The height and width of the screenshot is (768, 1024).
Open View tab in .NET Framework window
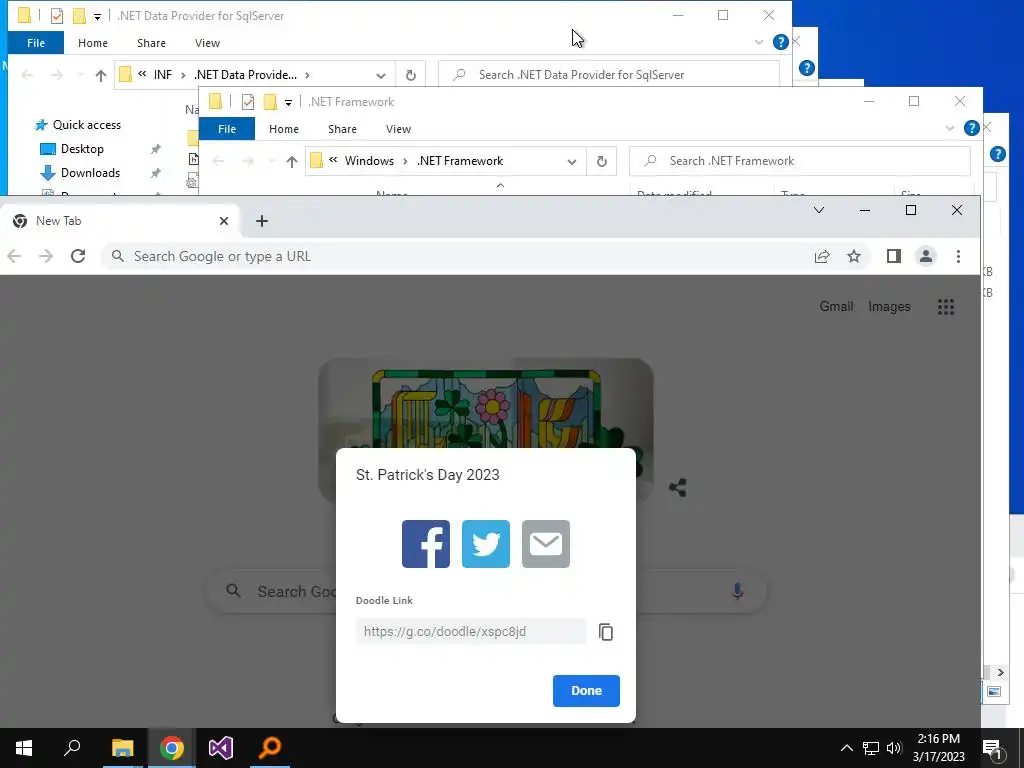[398, 129]
